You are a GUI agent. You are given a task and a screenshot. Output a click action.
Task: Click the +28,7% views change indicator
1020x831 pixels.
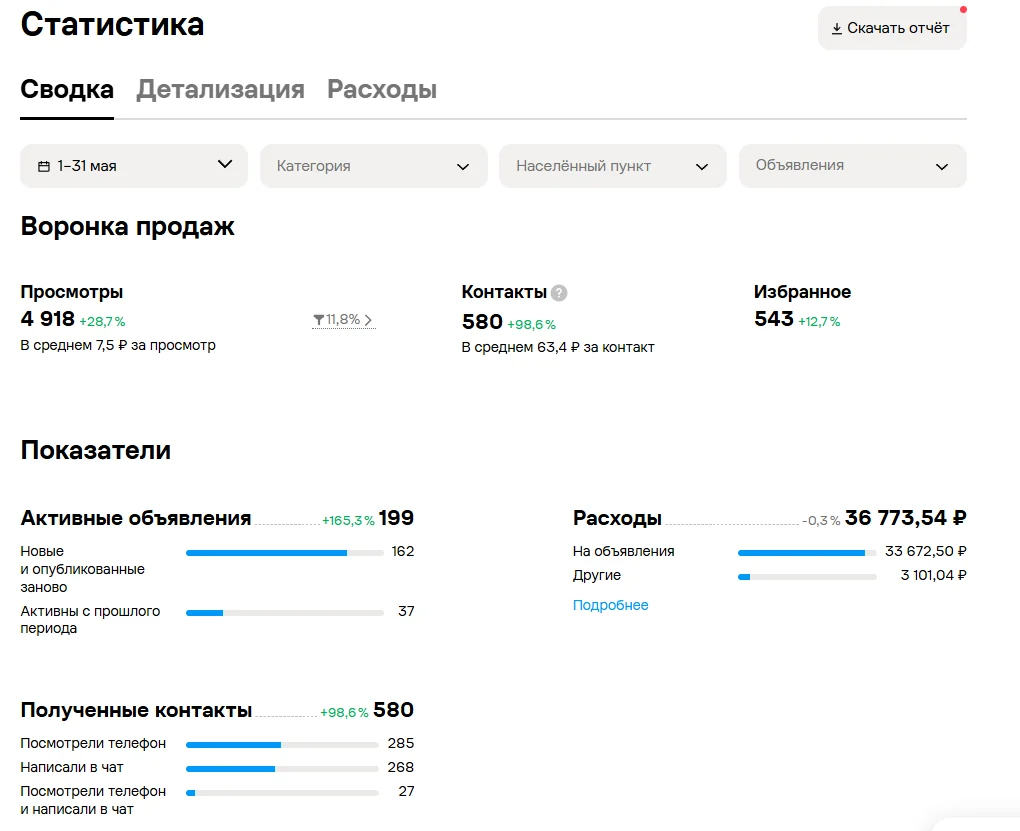point(102,321)
